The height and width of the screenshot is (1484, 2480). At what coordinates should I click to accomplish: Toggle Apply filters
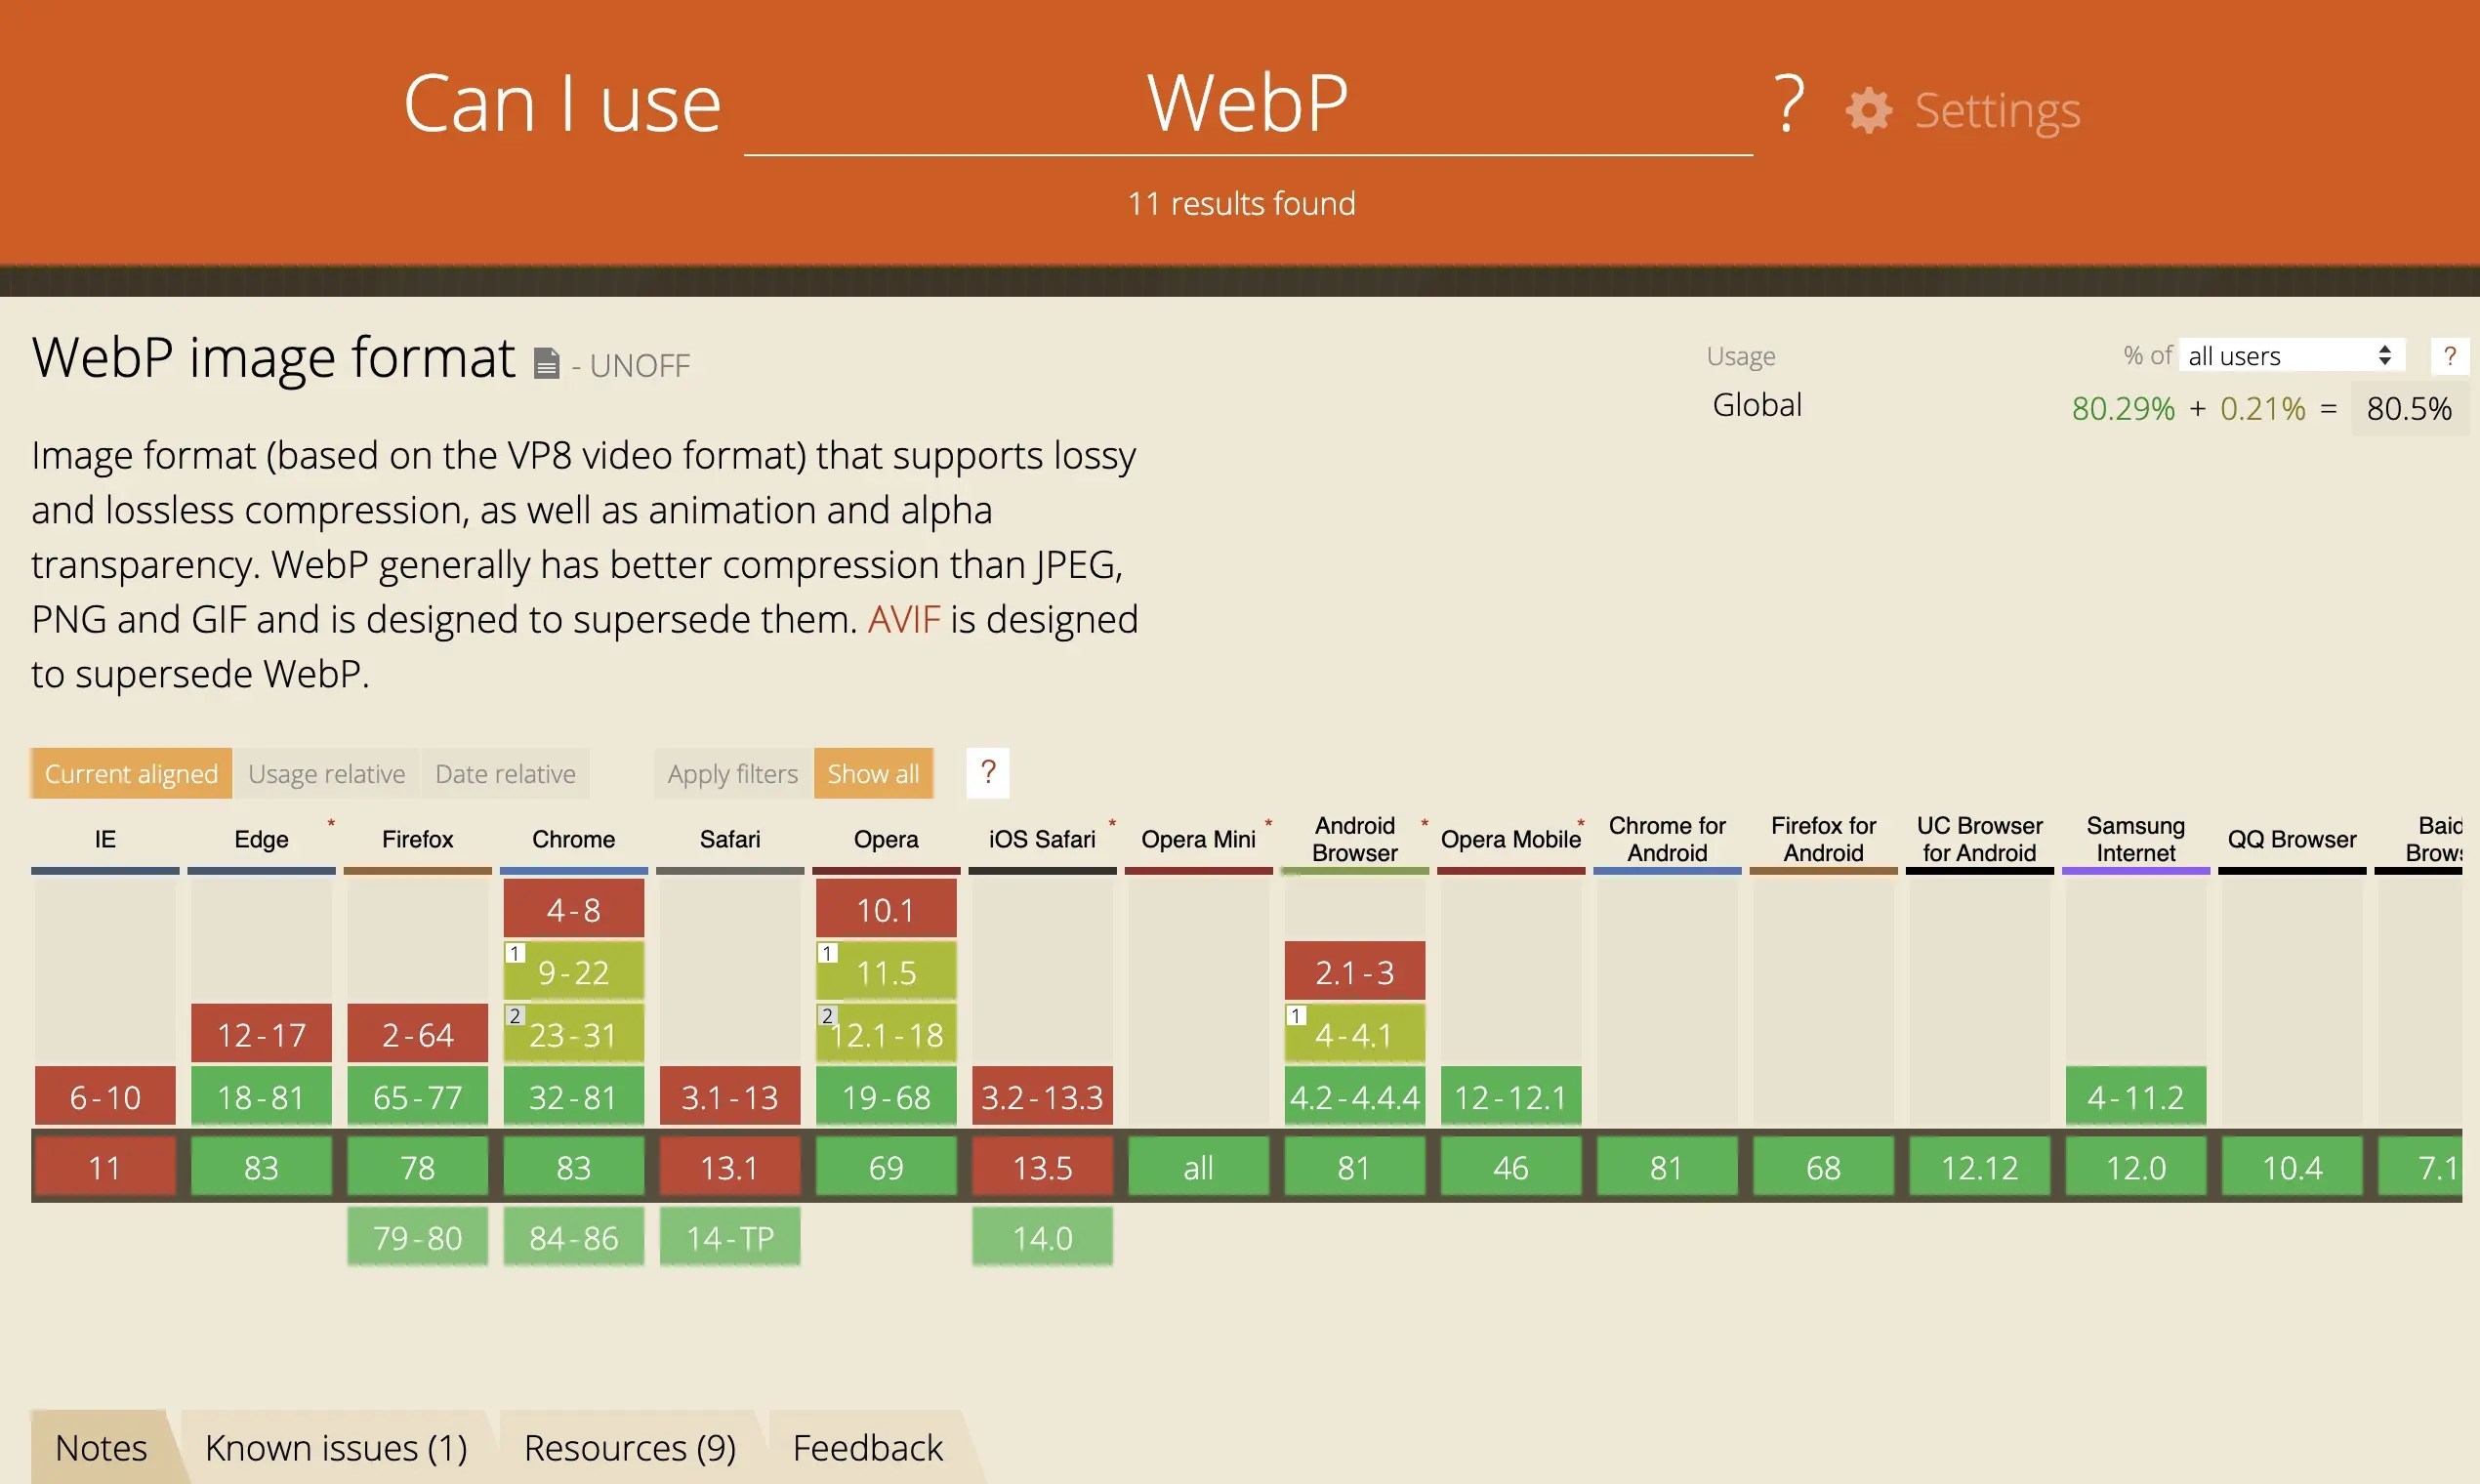point(733,773)
